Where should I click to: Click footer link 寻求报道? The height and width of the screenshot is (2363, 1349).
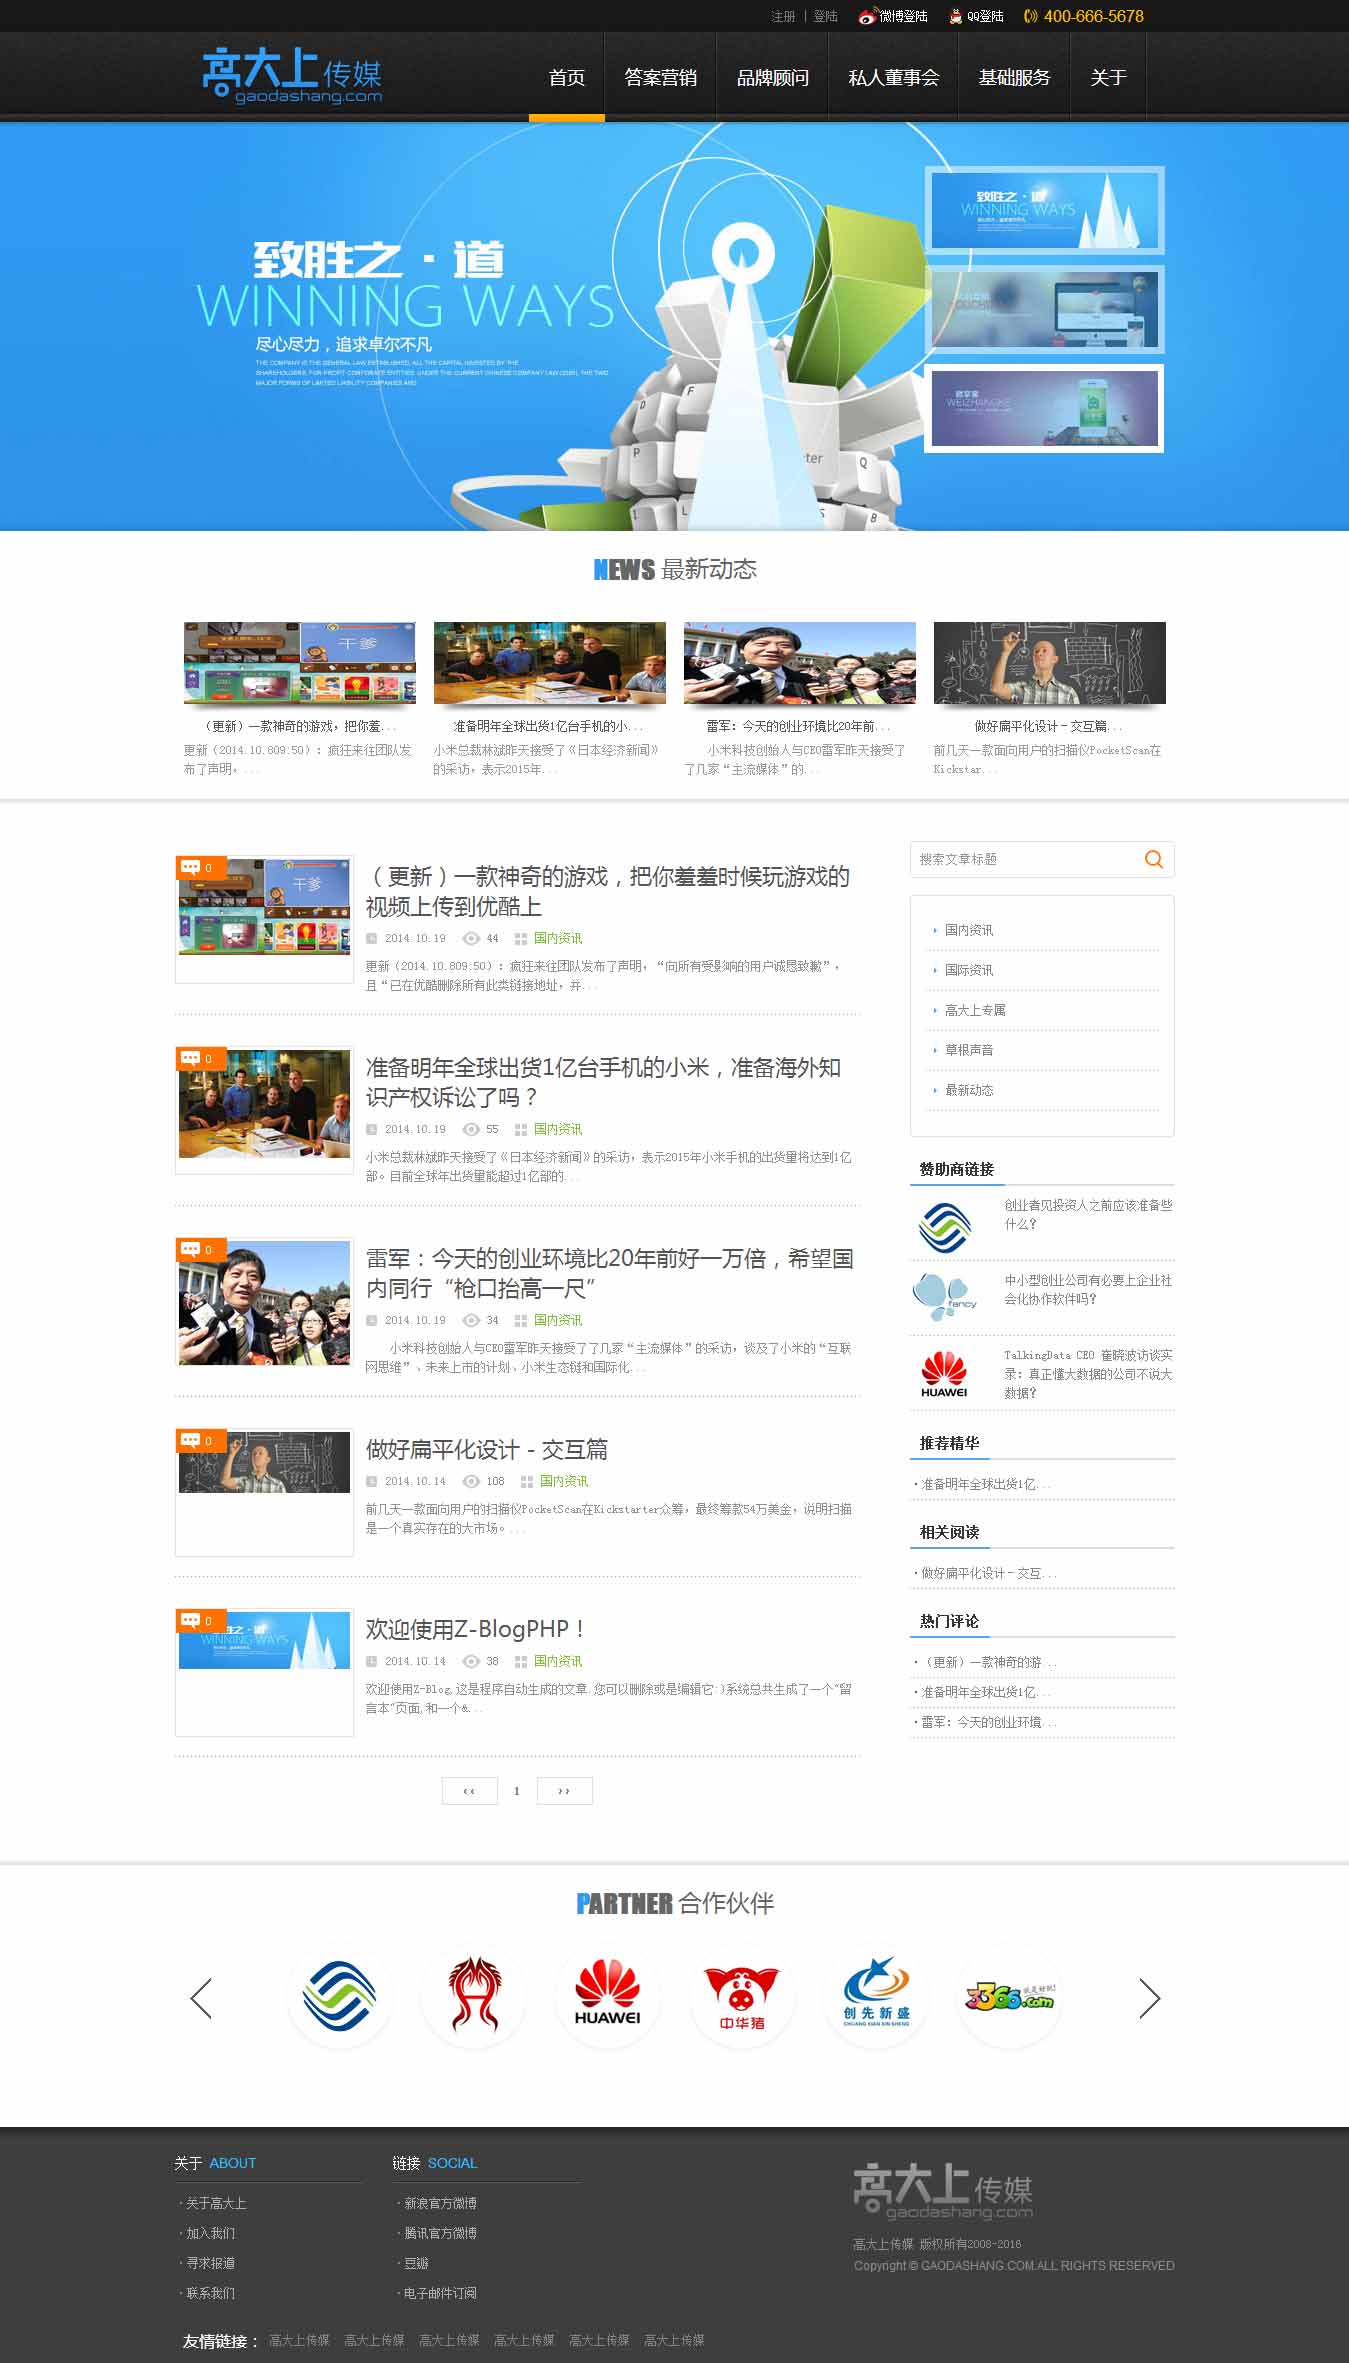pyautogui.click(x=210, y=2263)
